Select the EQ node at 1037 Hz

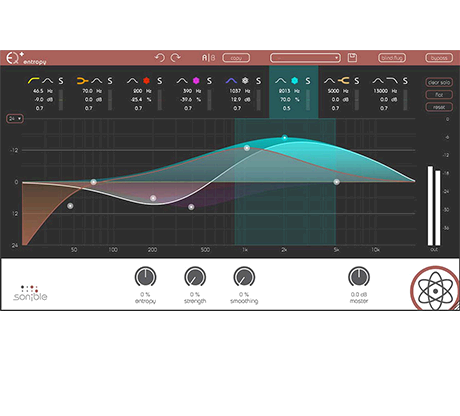[x=247, y=148]
